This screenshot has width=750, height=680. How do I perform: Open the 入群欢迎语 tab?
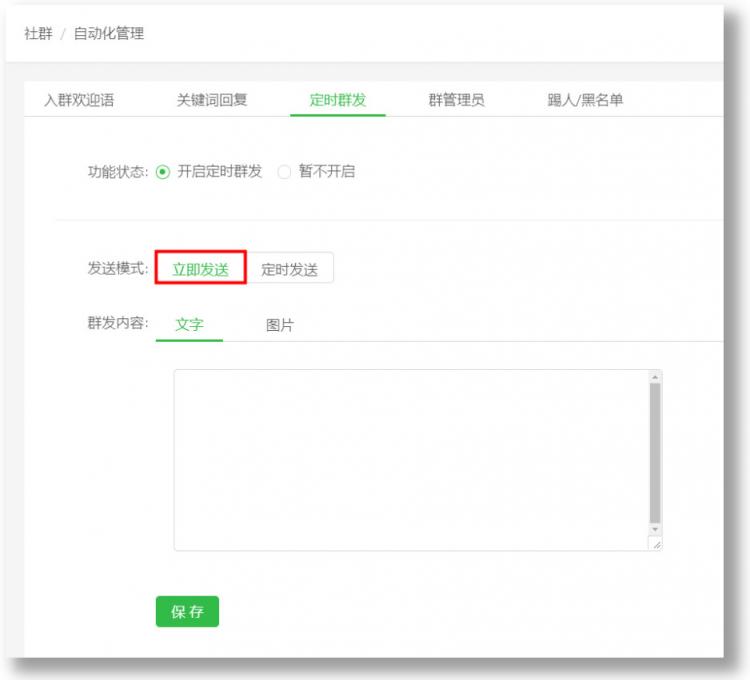tap(79, 100)
